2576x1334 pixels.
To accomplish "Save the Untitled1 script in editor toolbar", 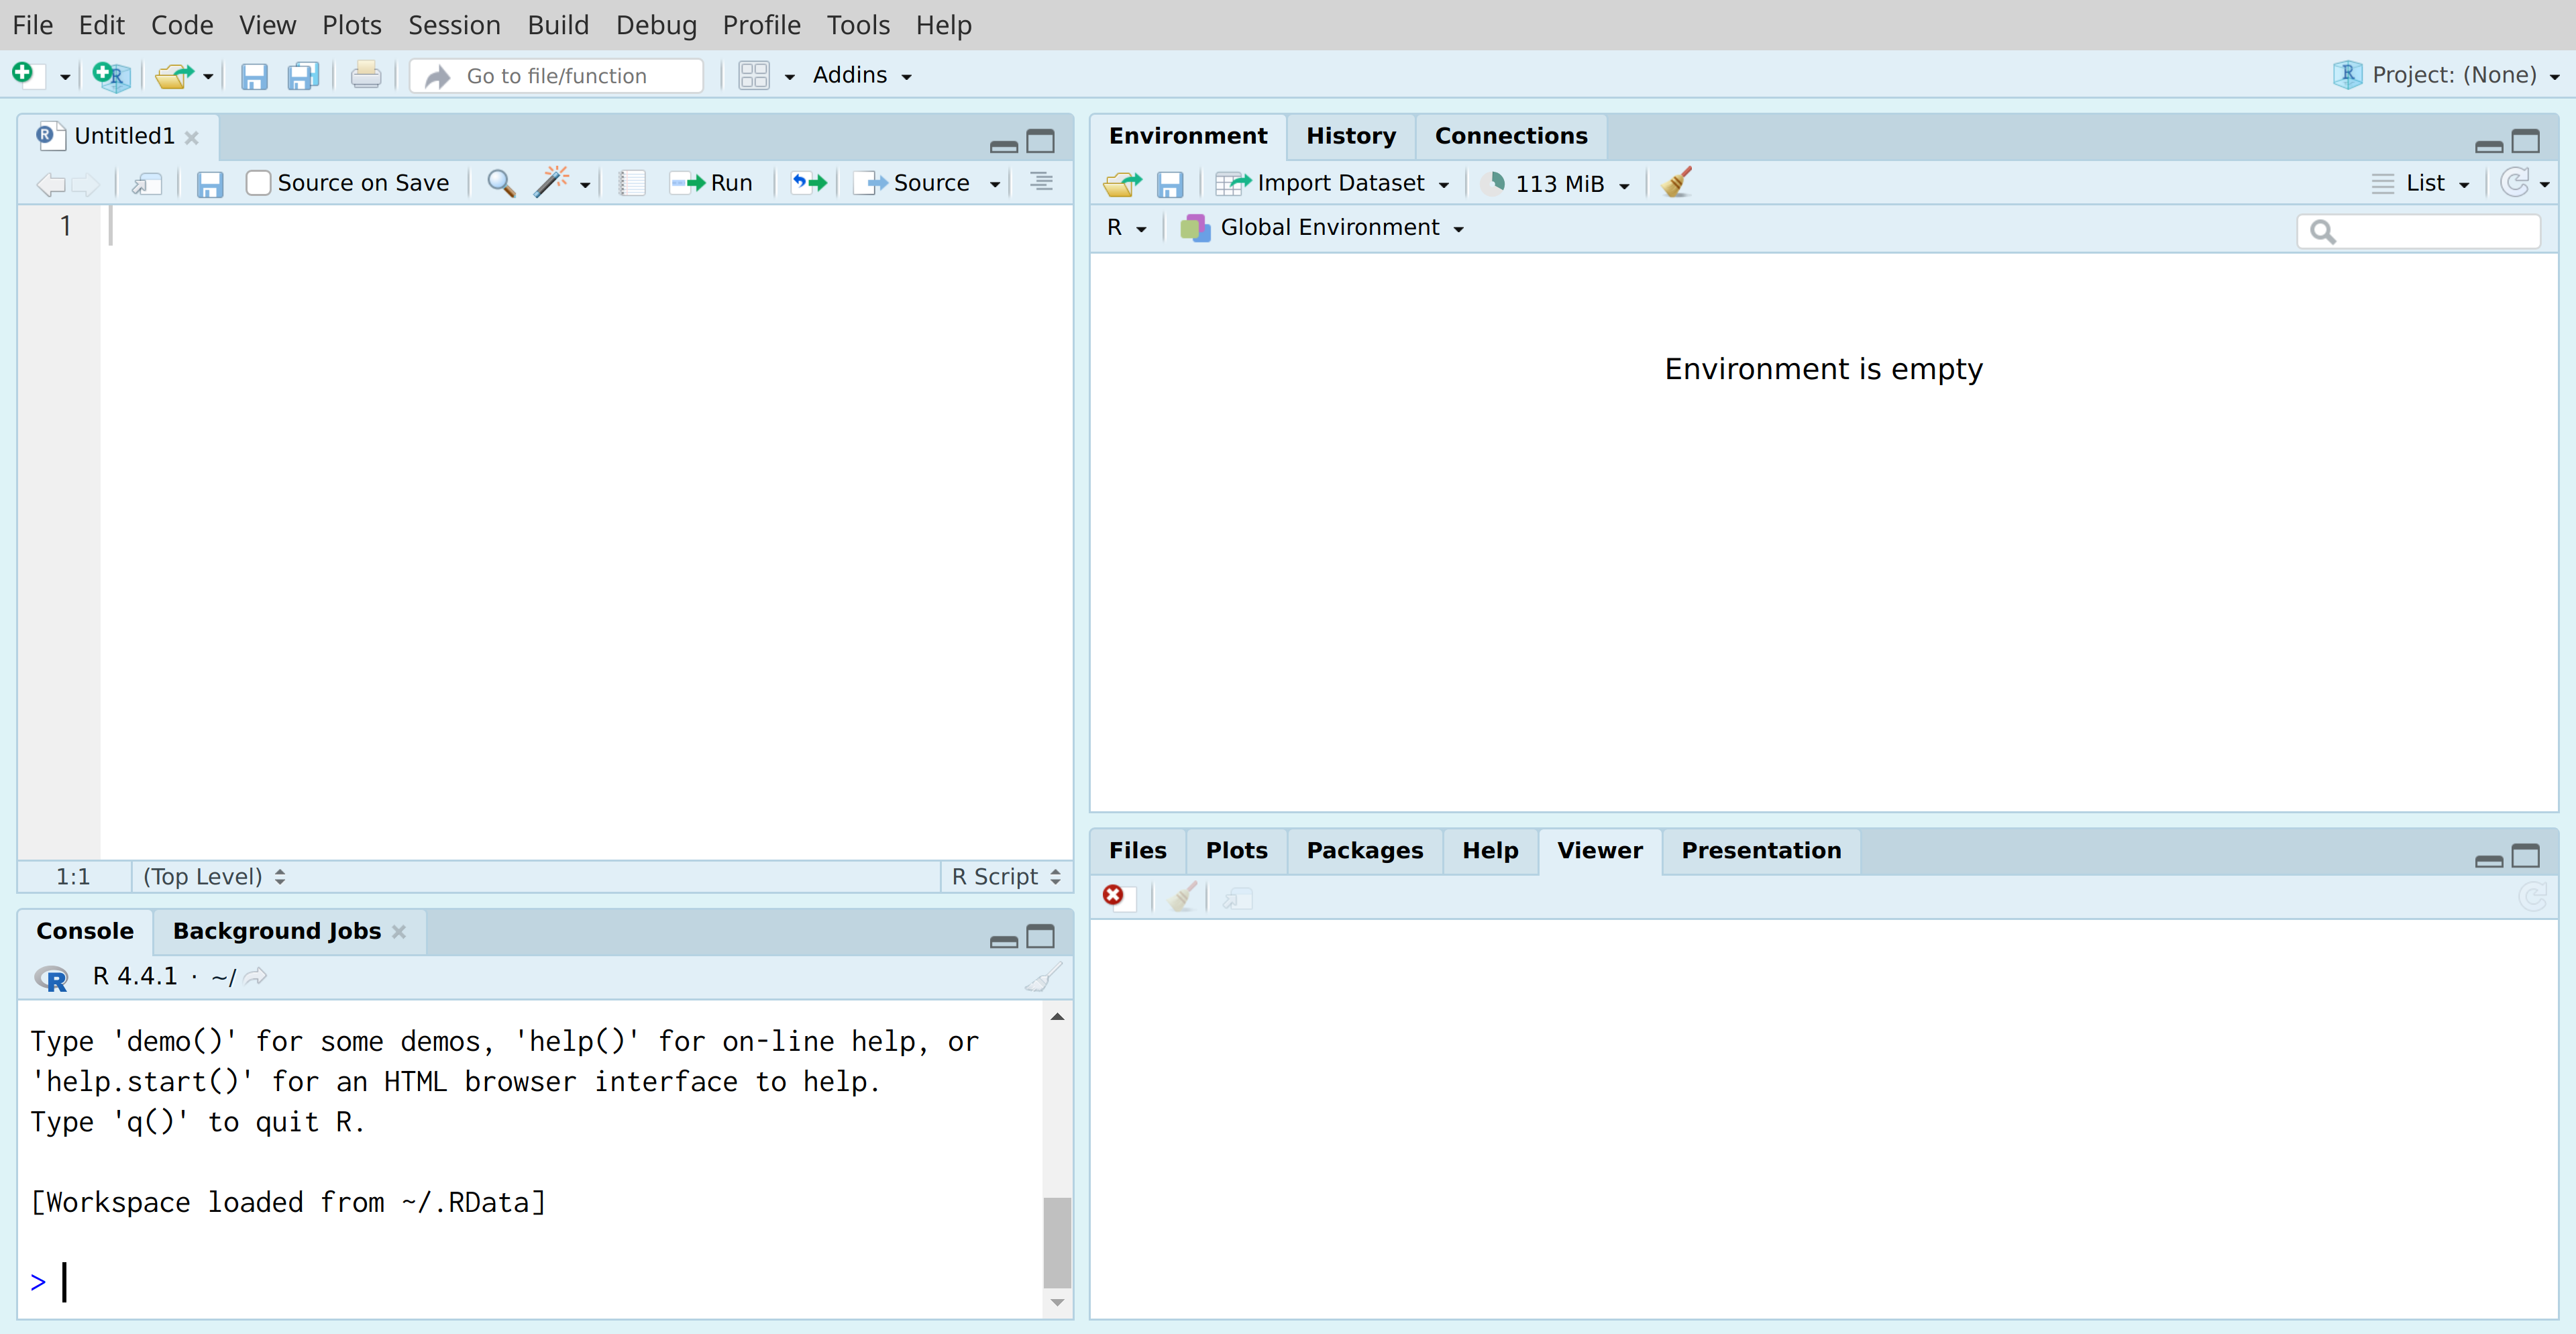I will point(209,184).
